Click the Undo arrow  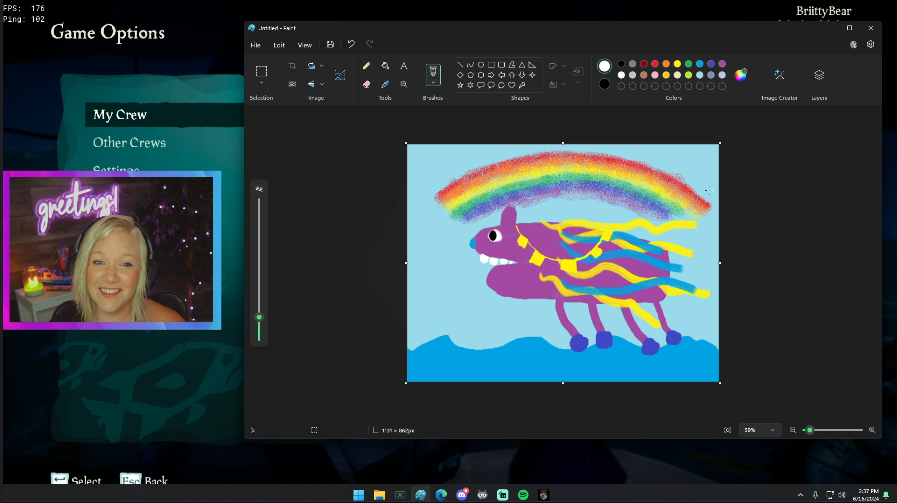click(351, 45)
